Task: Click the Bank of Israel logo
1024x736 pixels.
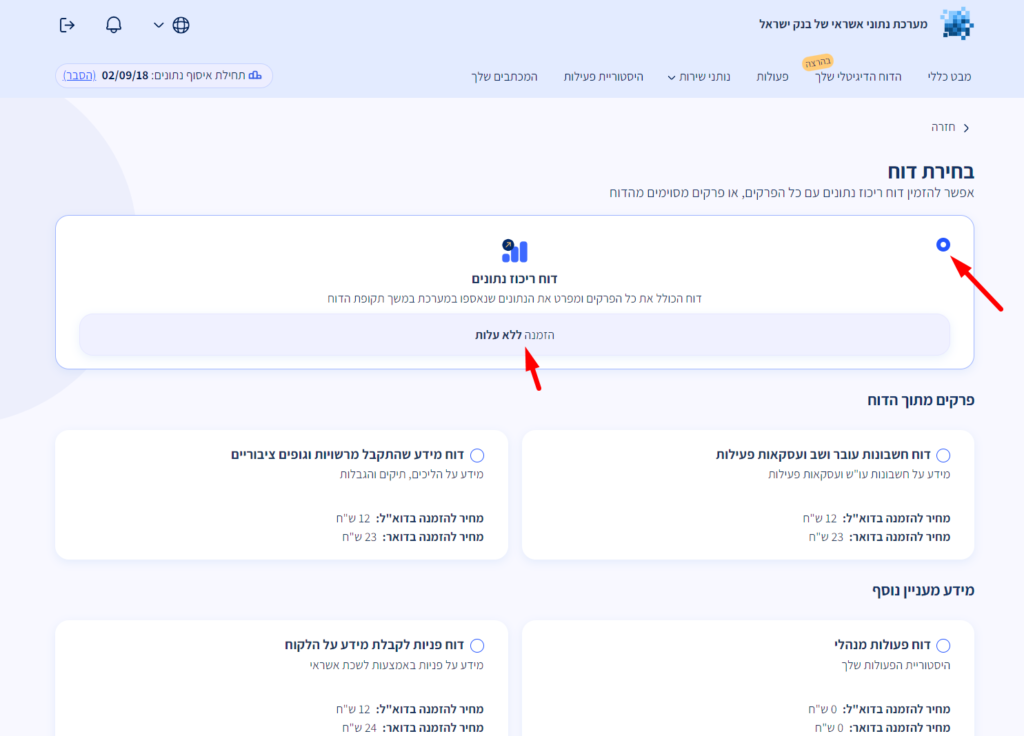Action: 956,24
